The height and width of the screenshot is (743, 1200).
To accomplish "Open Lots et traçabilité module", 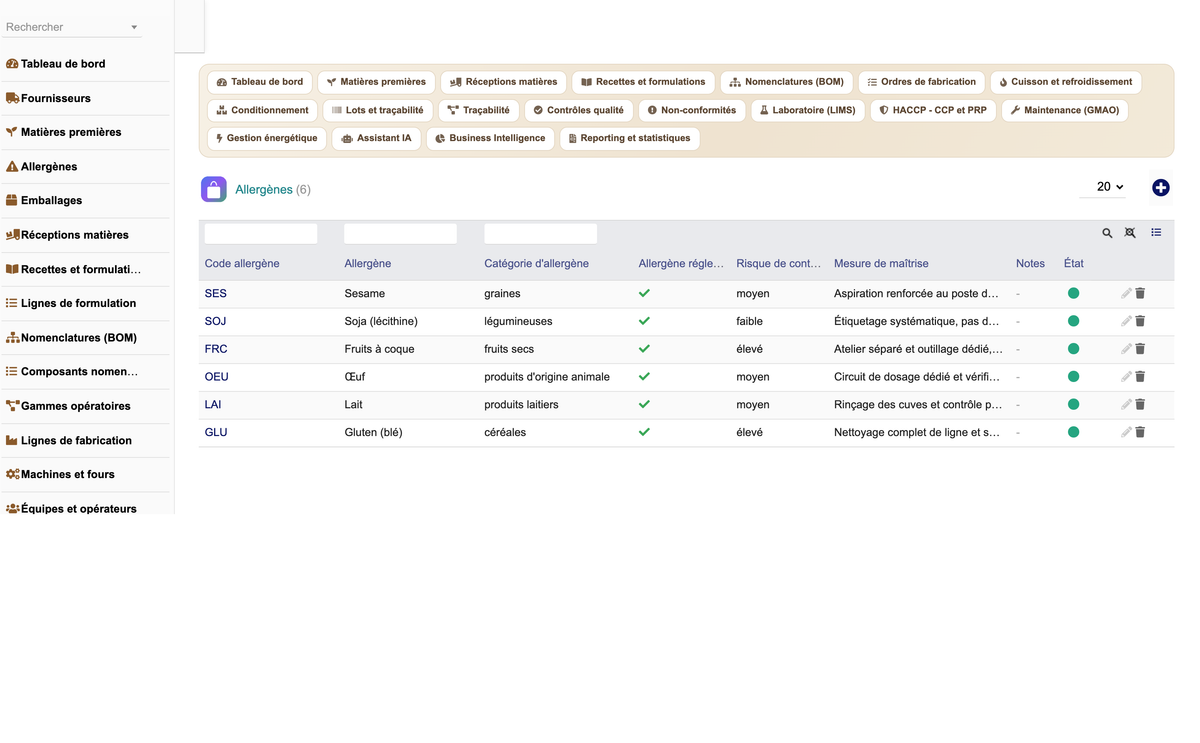I will click(377, 110).
